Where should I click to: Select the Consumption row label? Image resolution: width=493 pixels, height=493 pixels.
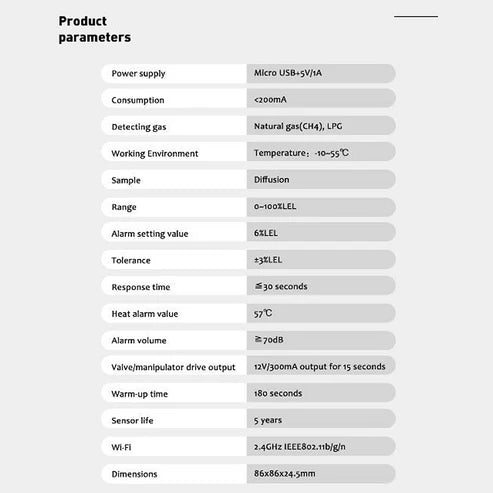pyautogui.click(x=138, y=100)
